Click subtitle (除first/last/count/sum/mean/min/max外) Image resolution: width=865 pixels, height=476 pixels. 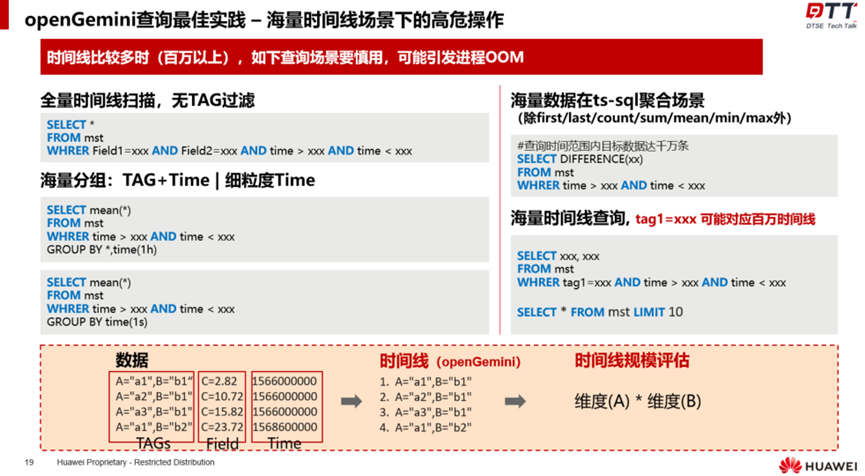point(654,118)
